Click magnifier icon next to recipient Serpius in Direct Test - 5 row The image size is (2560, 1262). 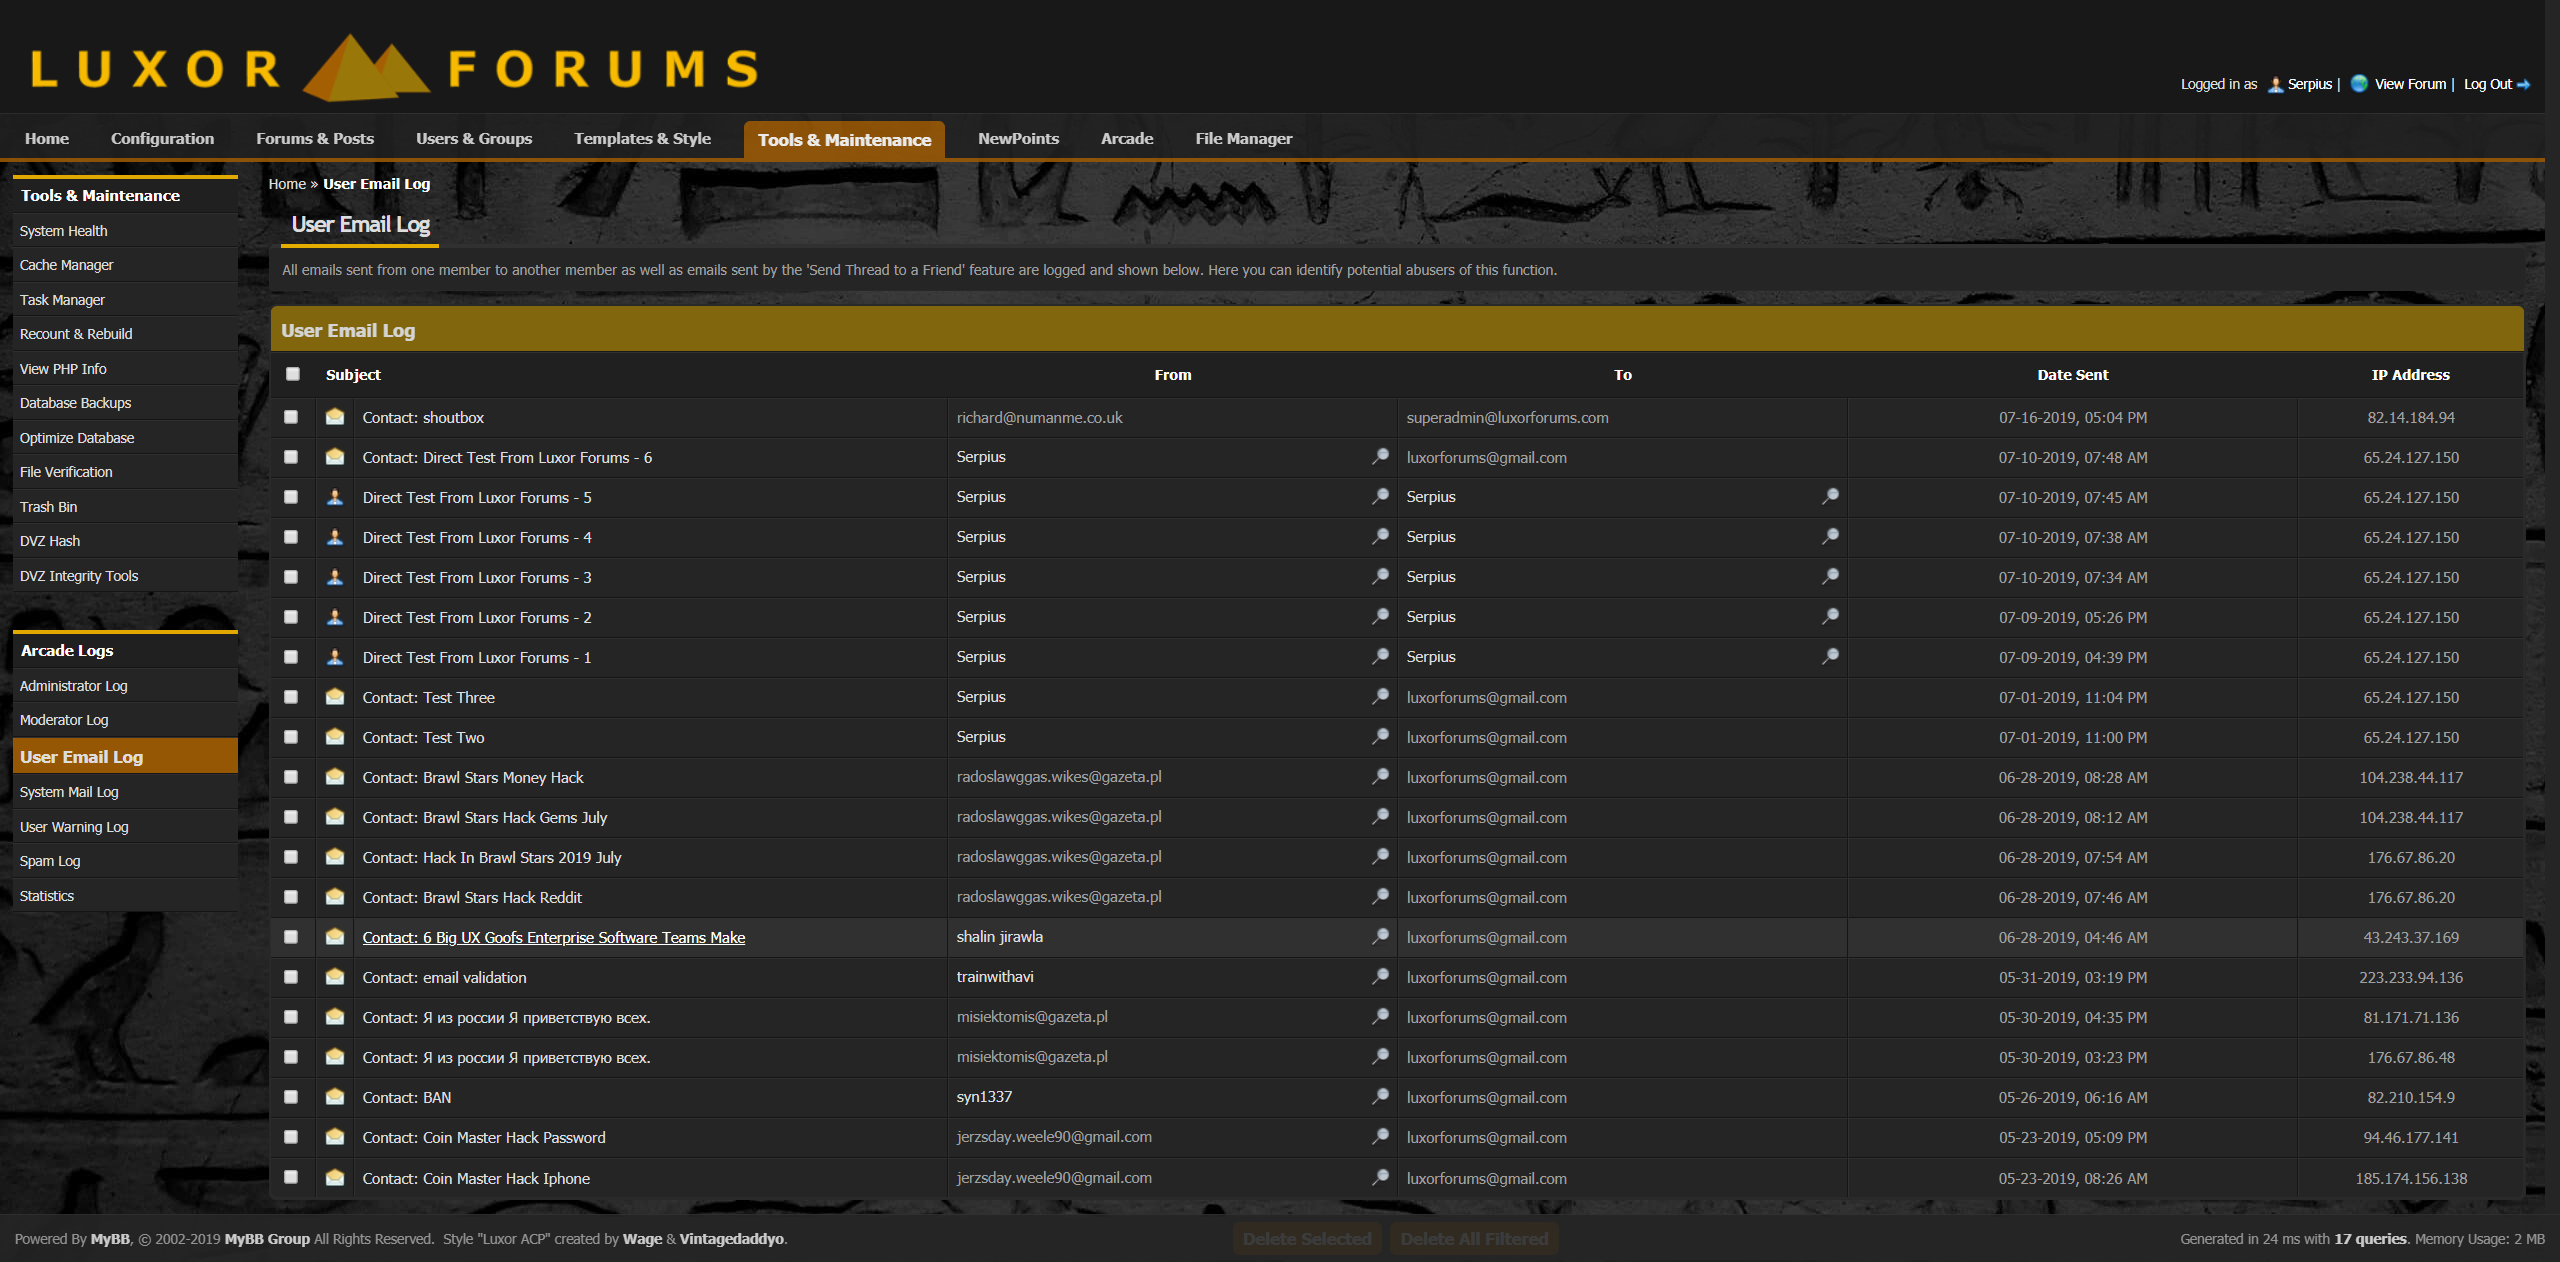(1830, 497)
